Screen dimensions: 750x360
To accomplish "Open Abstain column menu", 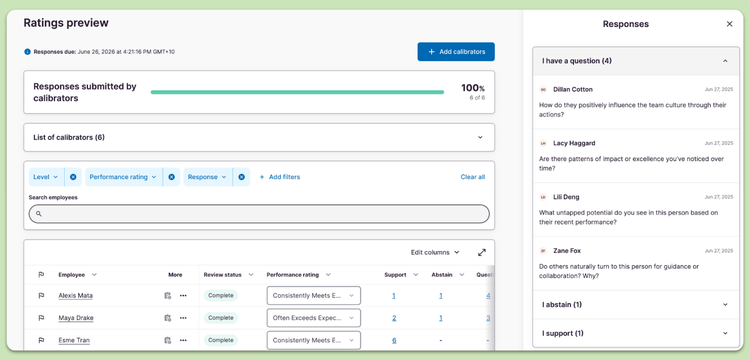I will click(x=462, y=275).
